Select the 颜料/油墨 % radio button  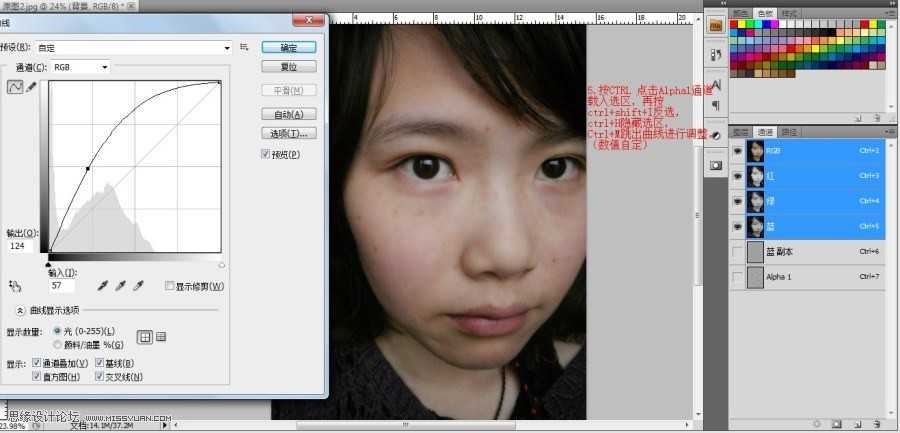point(57,345)
